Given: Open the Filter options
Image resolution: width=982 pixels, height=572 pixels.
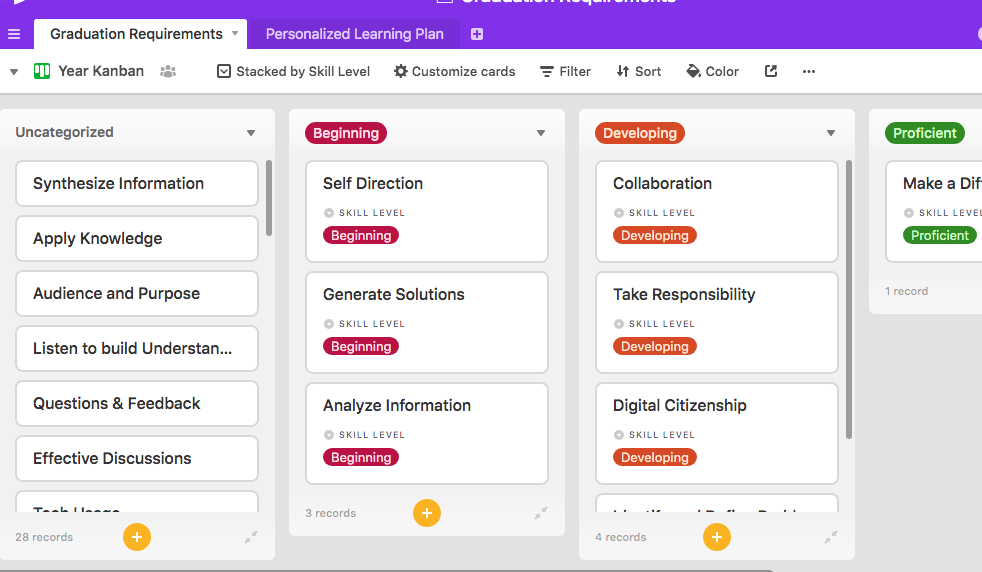Looking at the screenshot, I should click(x=565, y=71).
